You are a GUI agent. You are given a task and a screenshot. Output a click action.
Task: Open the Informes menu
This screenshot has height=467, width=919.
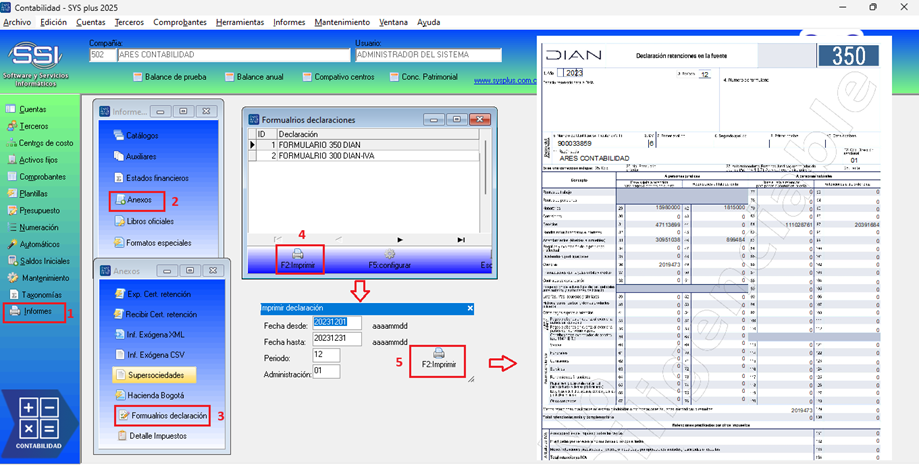pos(290,22)
